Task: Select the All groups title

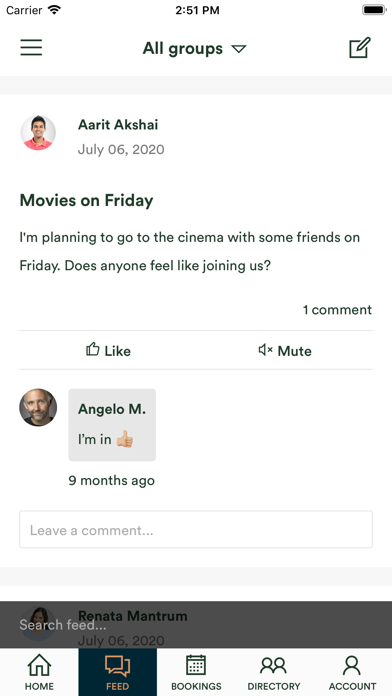Action: coord(182,48)
